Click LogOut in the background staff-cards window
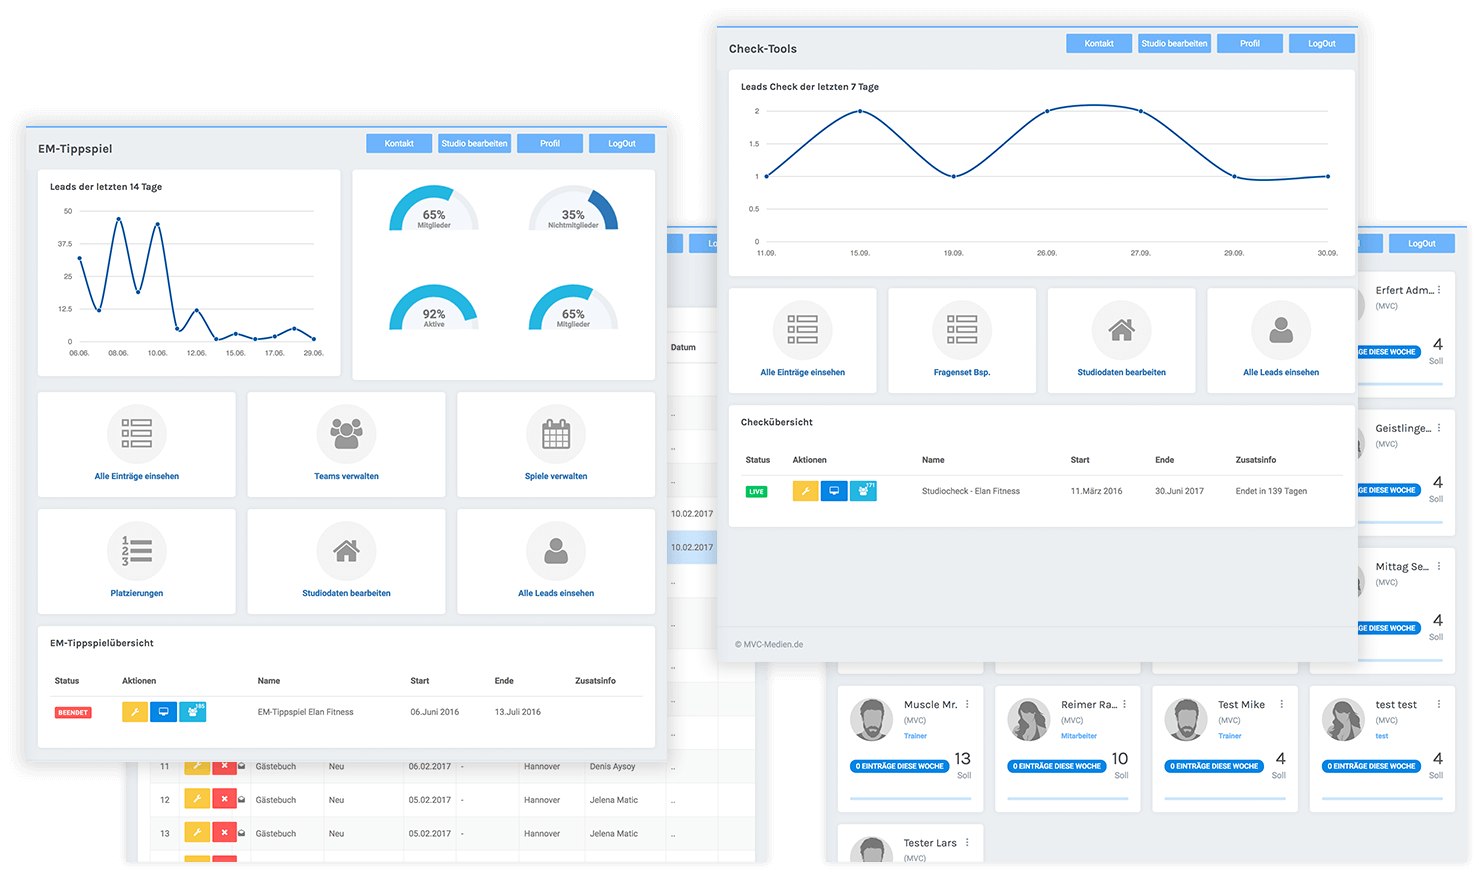The image size is (1479, 874). tap(1422, 243)
